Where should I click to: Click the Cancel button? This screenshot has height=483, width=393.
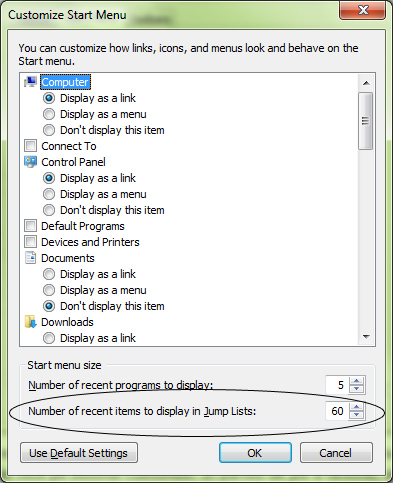336,453
